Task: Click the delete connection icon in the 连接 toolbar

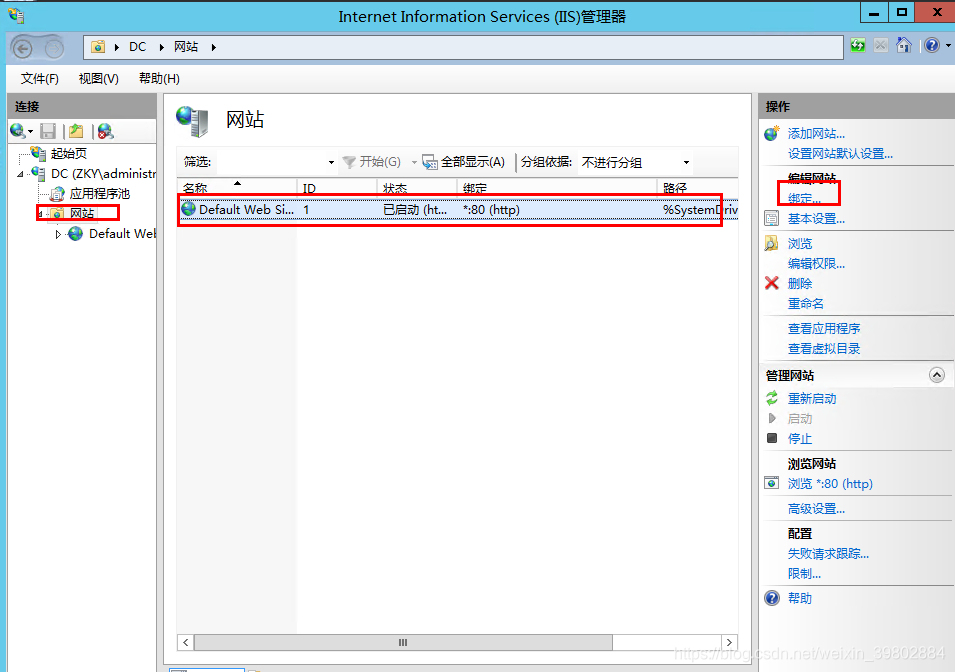Action: tap(105, 130)
